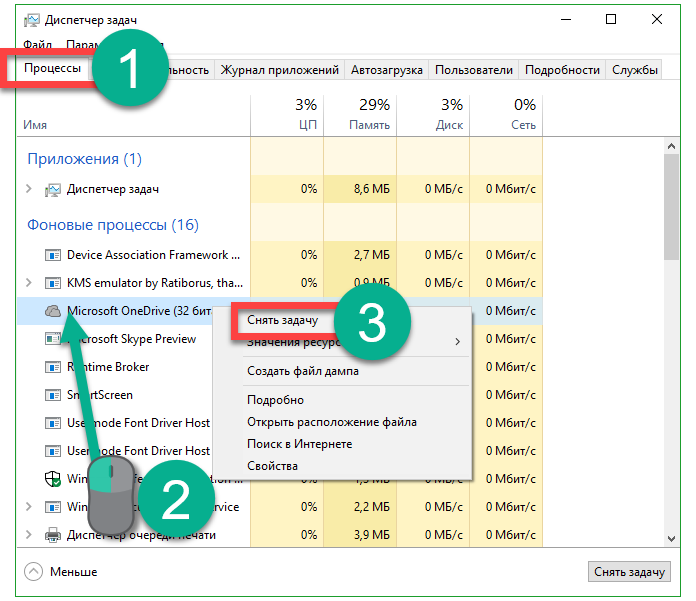Screen dimensions: 696x601
Task: Click the Device Association Framework process icon
Action: [53, 255]
